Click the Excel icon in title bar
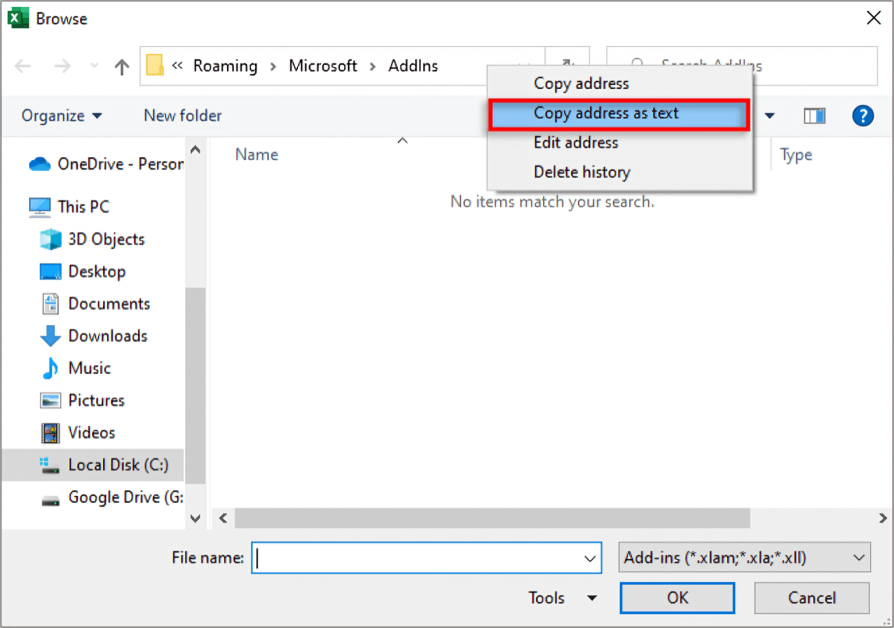The image size is (894, 628). point(18,18)
